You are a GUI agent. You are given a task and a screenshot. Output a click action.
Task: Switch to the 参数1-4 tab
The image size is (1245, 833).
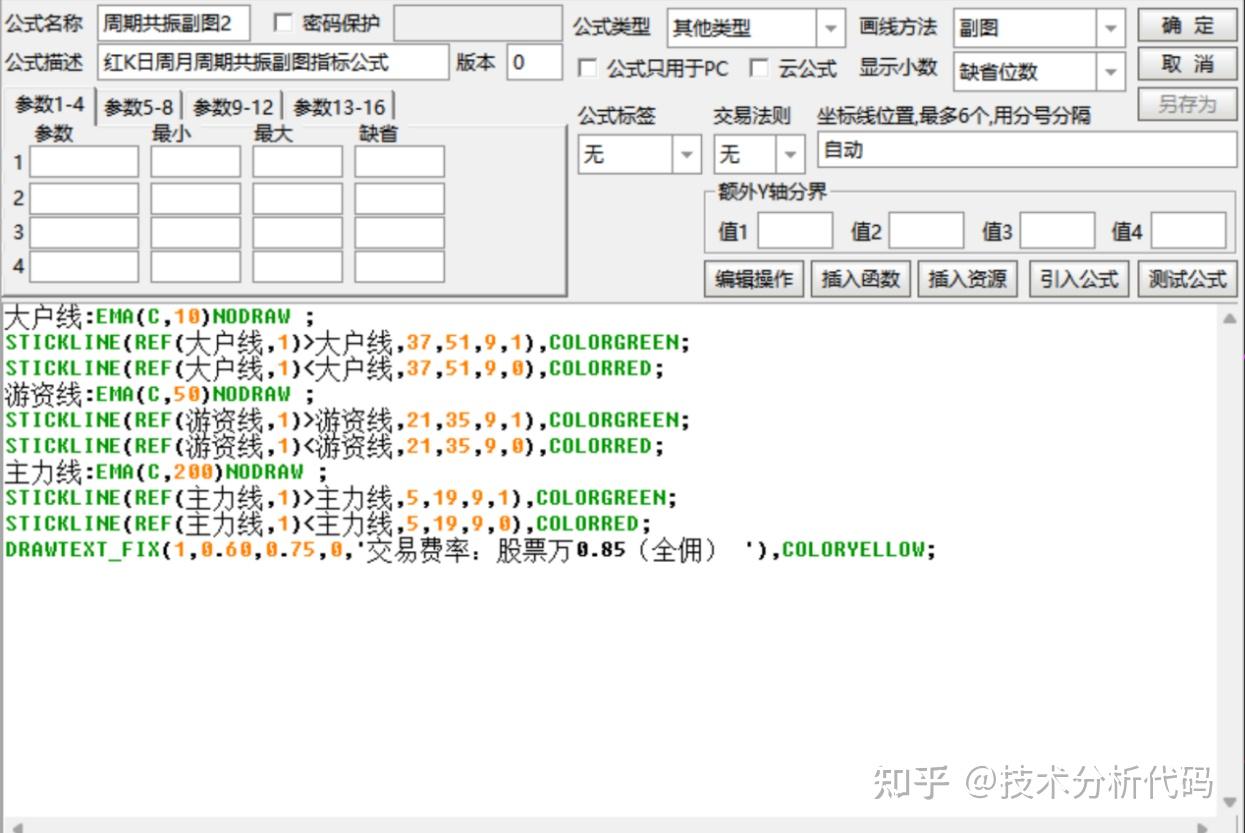[50, 104]
